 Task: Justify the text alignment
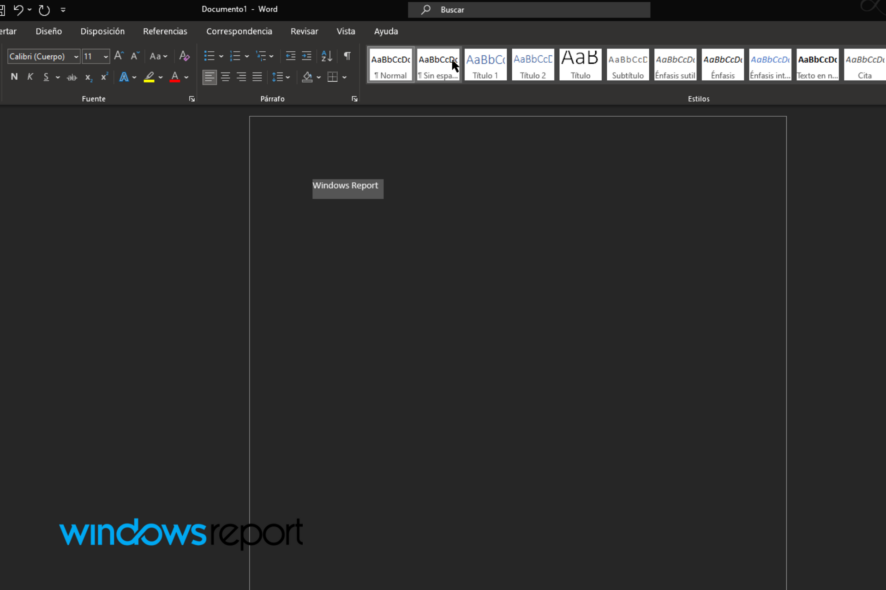257,77
